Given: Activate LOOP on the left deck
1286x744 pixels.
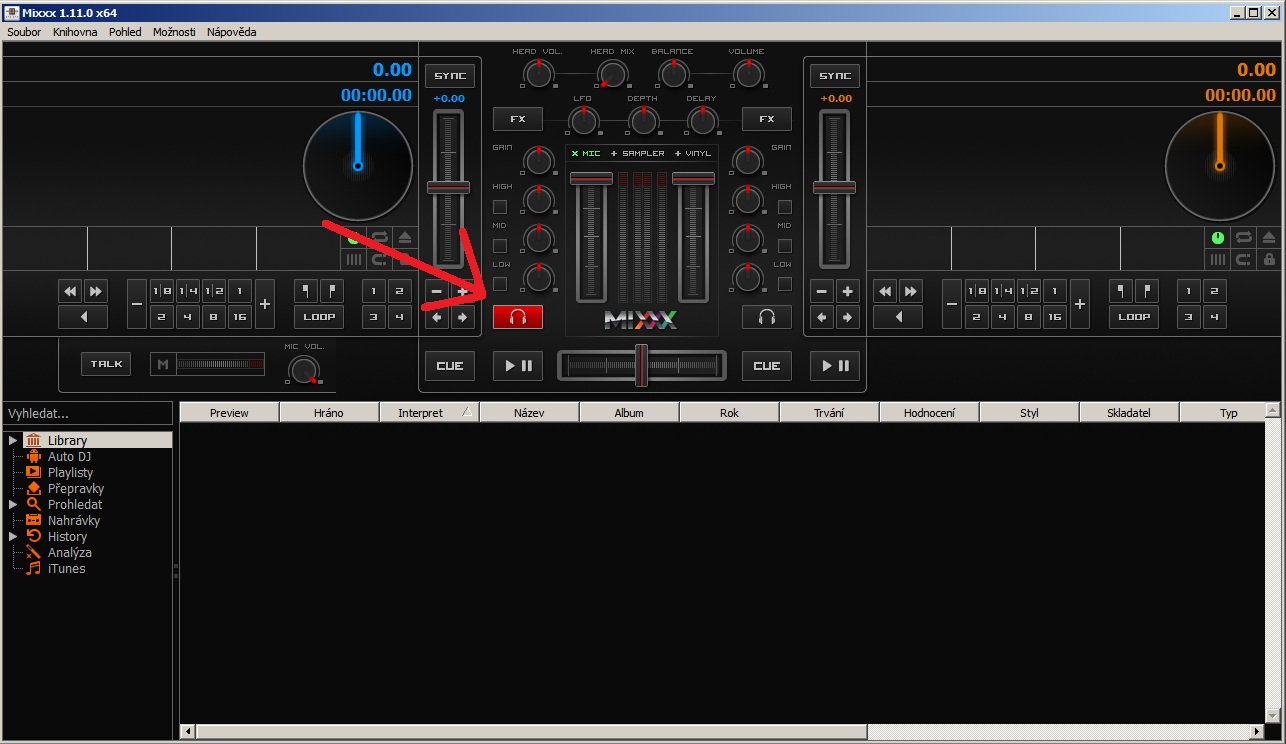Looking at the screenshot, I should pos(319,317).
